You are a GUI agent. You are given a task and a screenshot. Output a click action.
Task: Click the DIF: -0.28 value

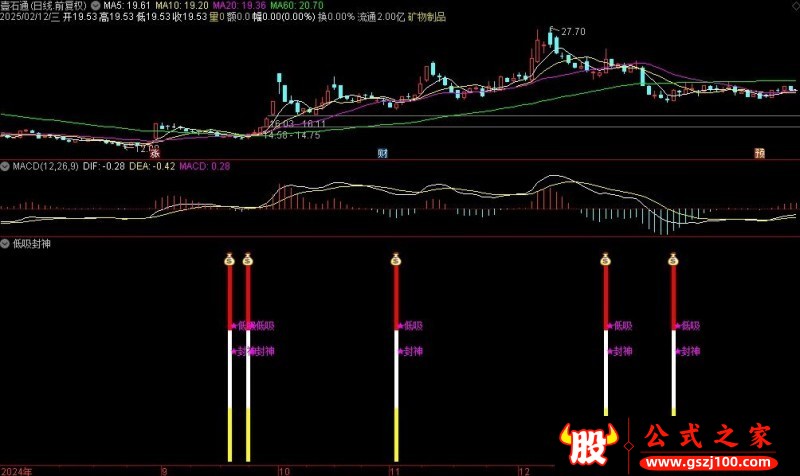(x=104, y=166)
